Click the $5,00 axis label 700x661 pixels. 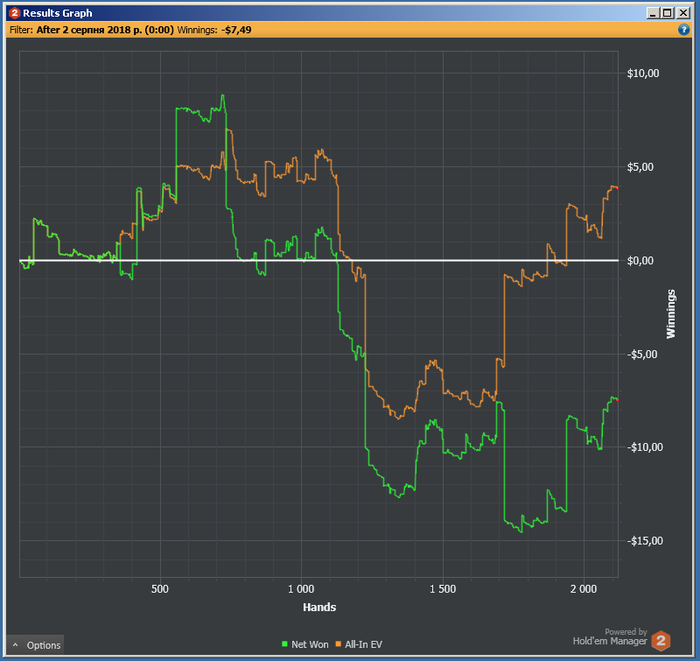click(640, 167)
